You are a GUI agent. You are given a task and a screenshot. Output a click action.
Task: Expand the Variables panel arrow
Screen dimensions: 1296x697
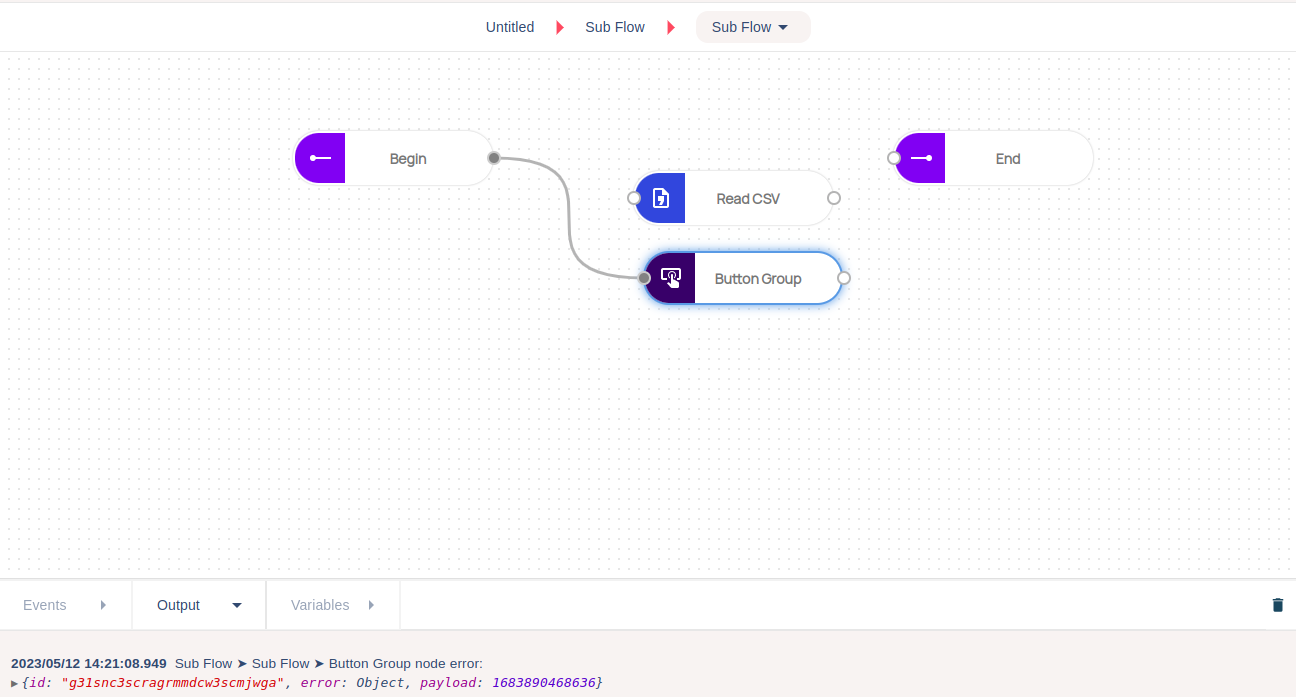[371, 605]
